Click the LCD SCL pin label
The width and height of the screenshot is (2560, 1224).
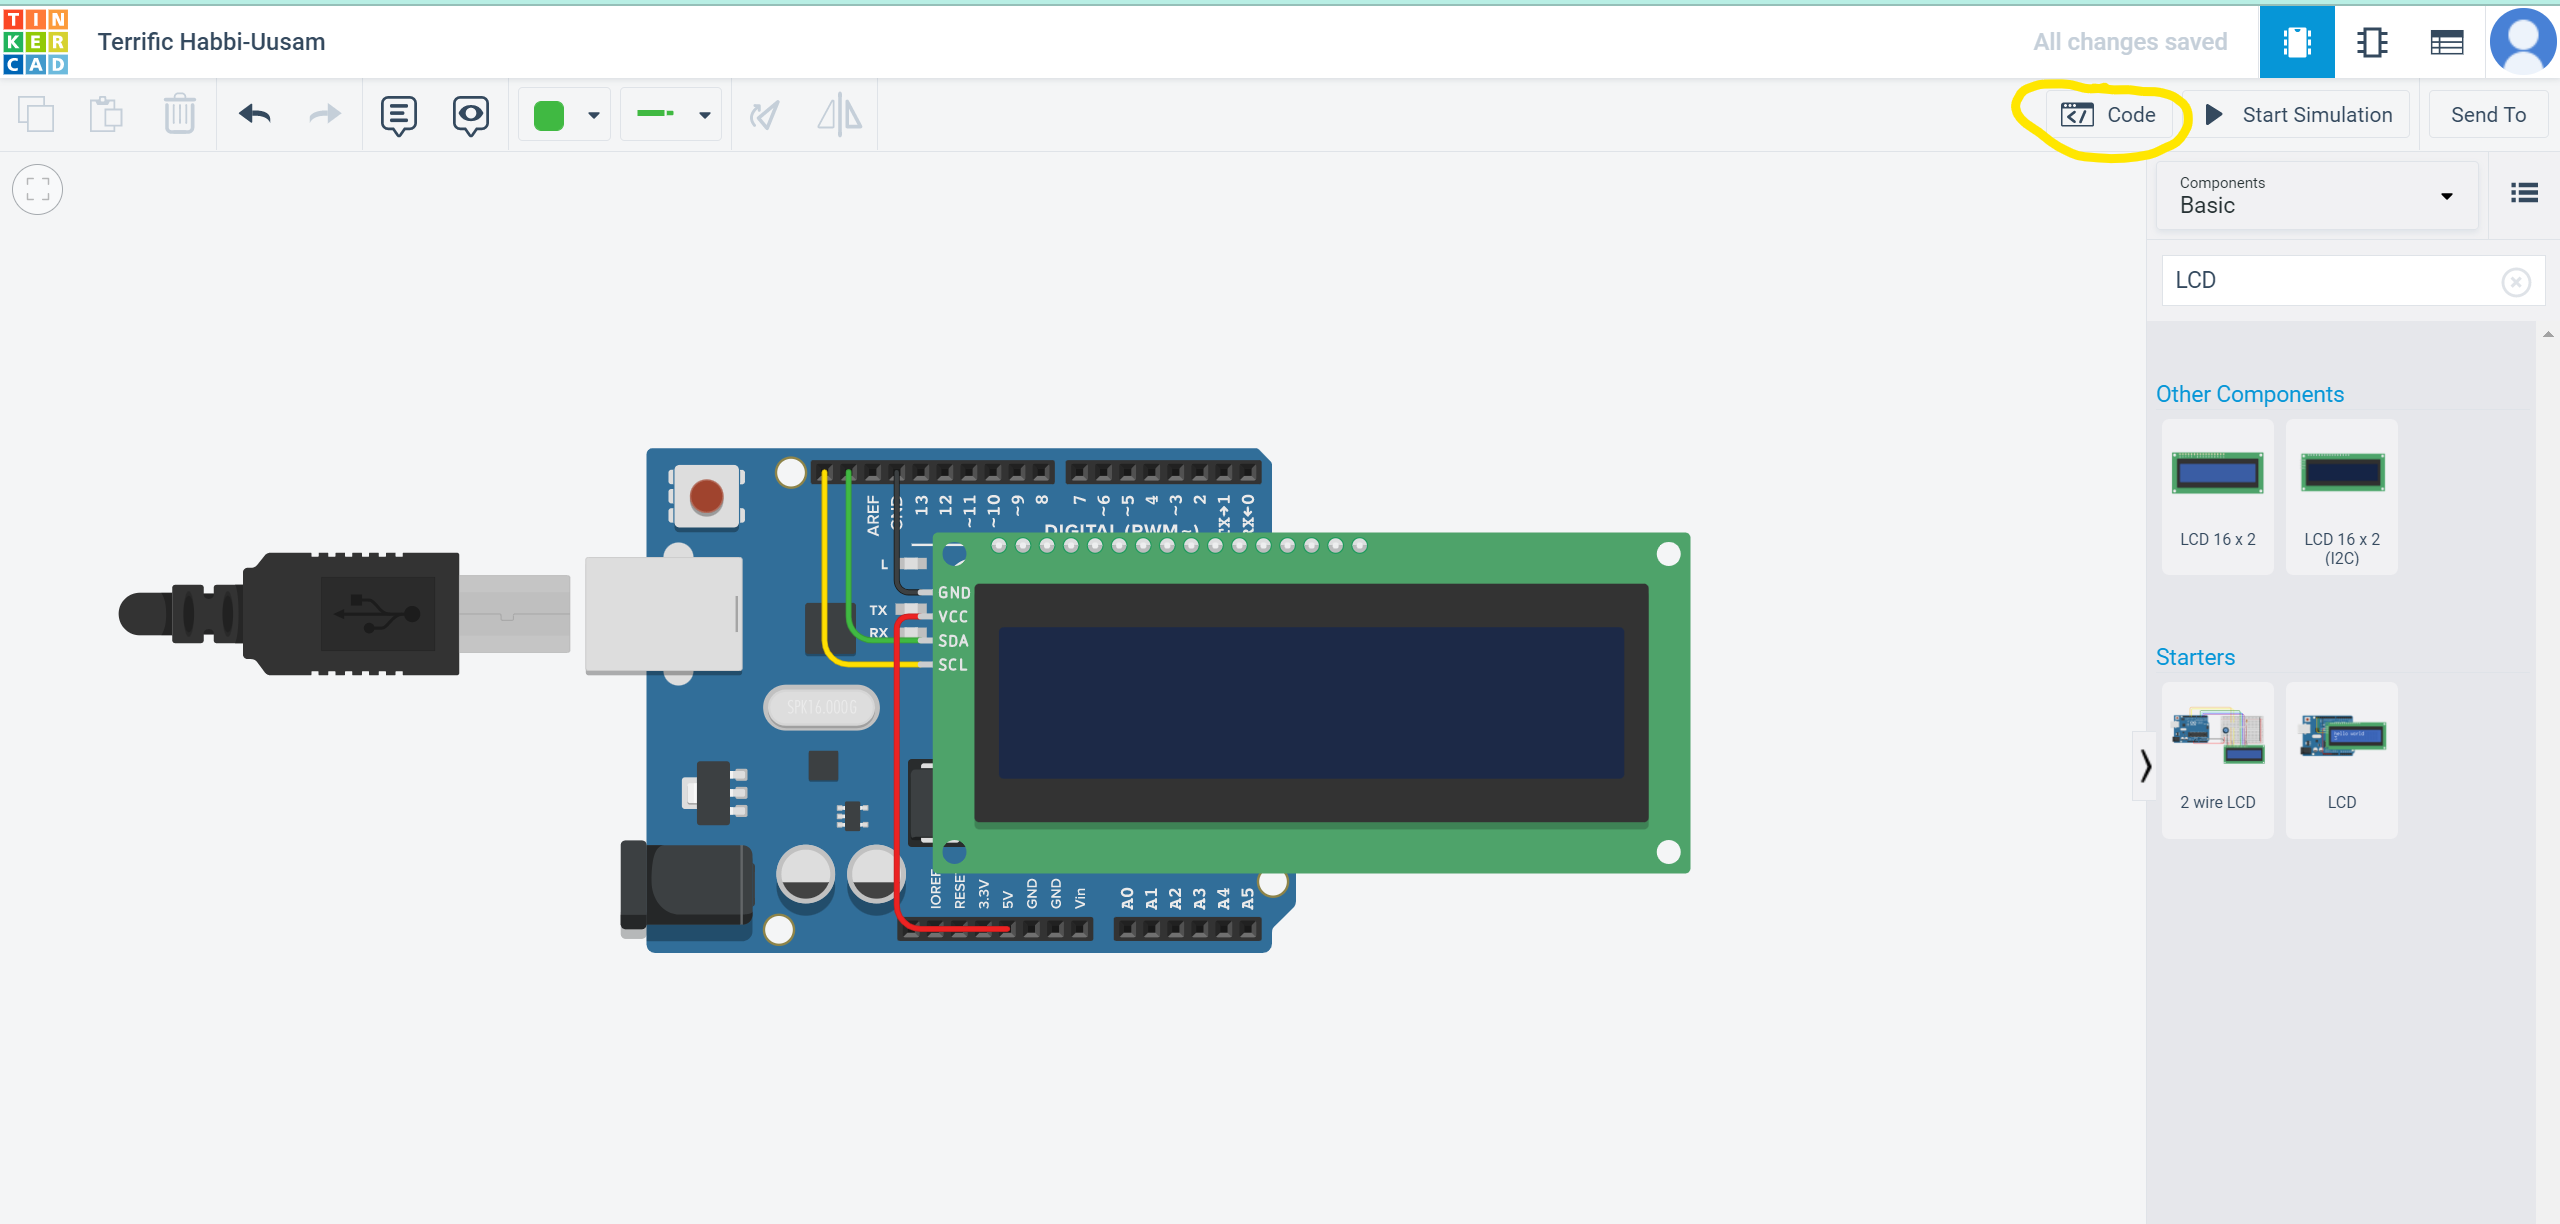pyautogui.click(x=953, y=665)
